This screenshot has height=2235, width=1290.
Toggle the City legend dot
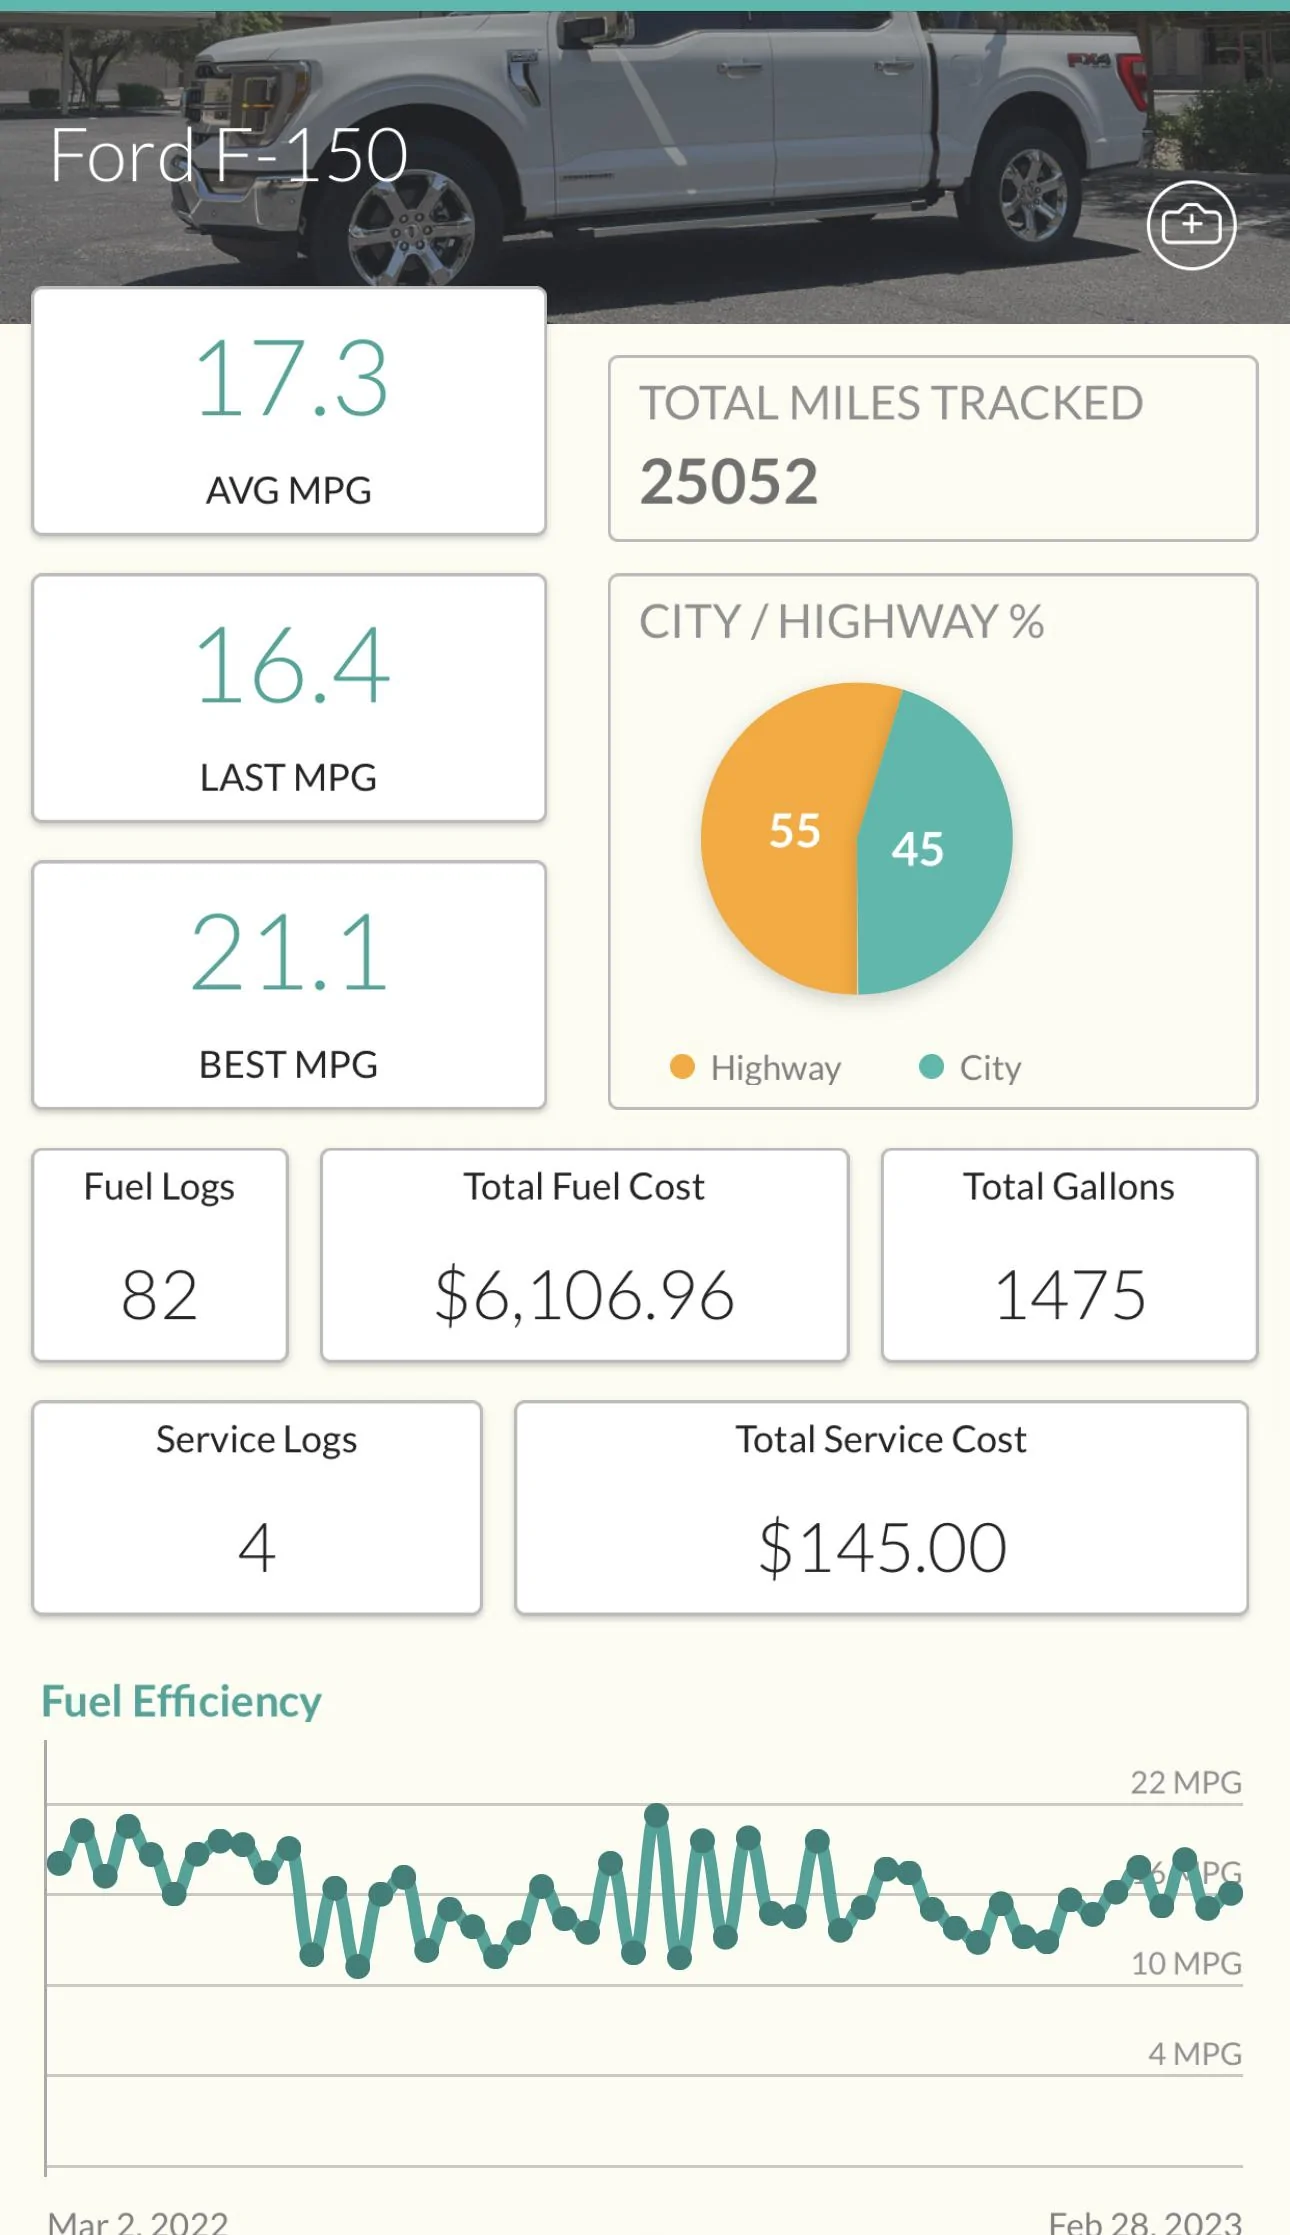click(x=931, y=1067)
